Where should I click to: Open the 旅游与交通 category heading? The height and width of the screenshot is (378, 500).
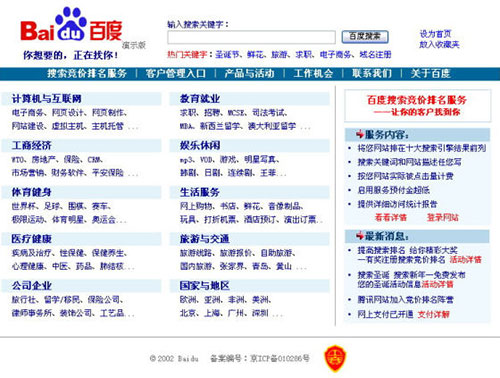pyautogui.click(x=205, y=239)
